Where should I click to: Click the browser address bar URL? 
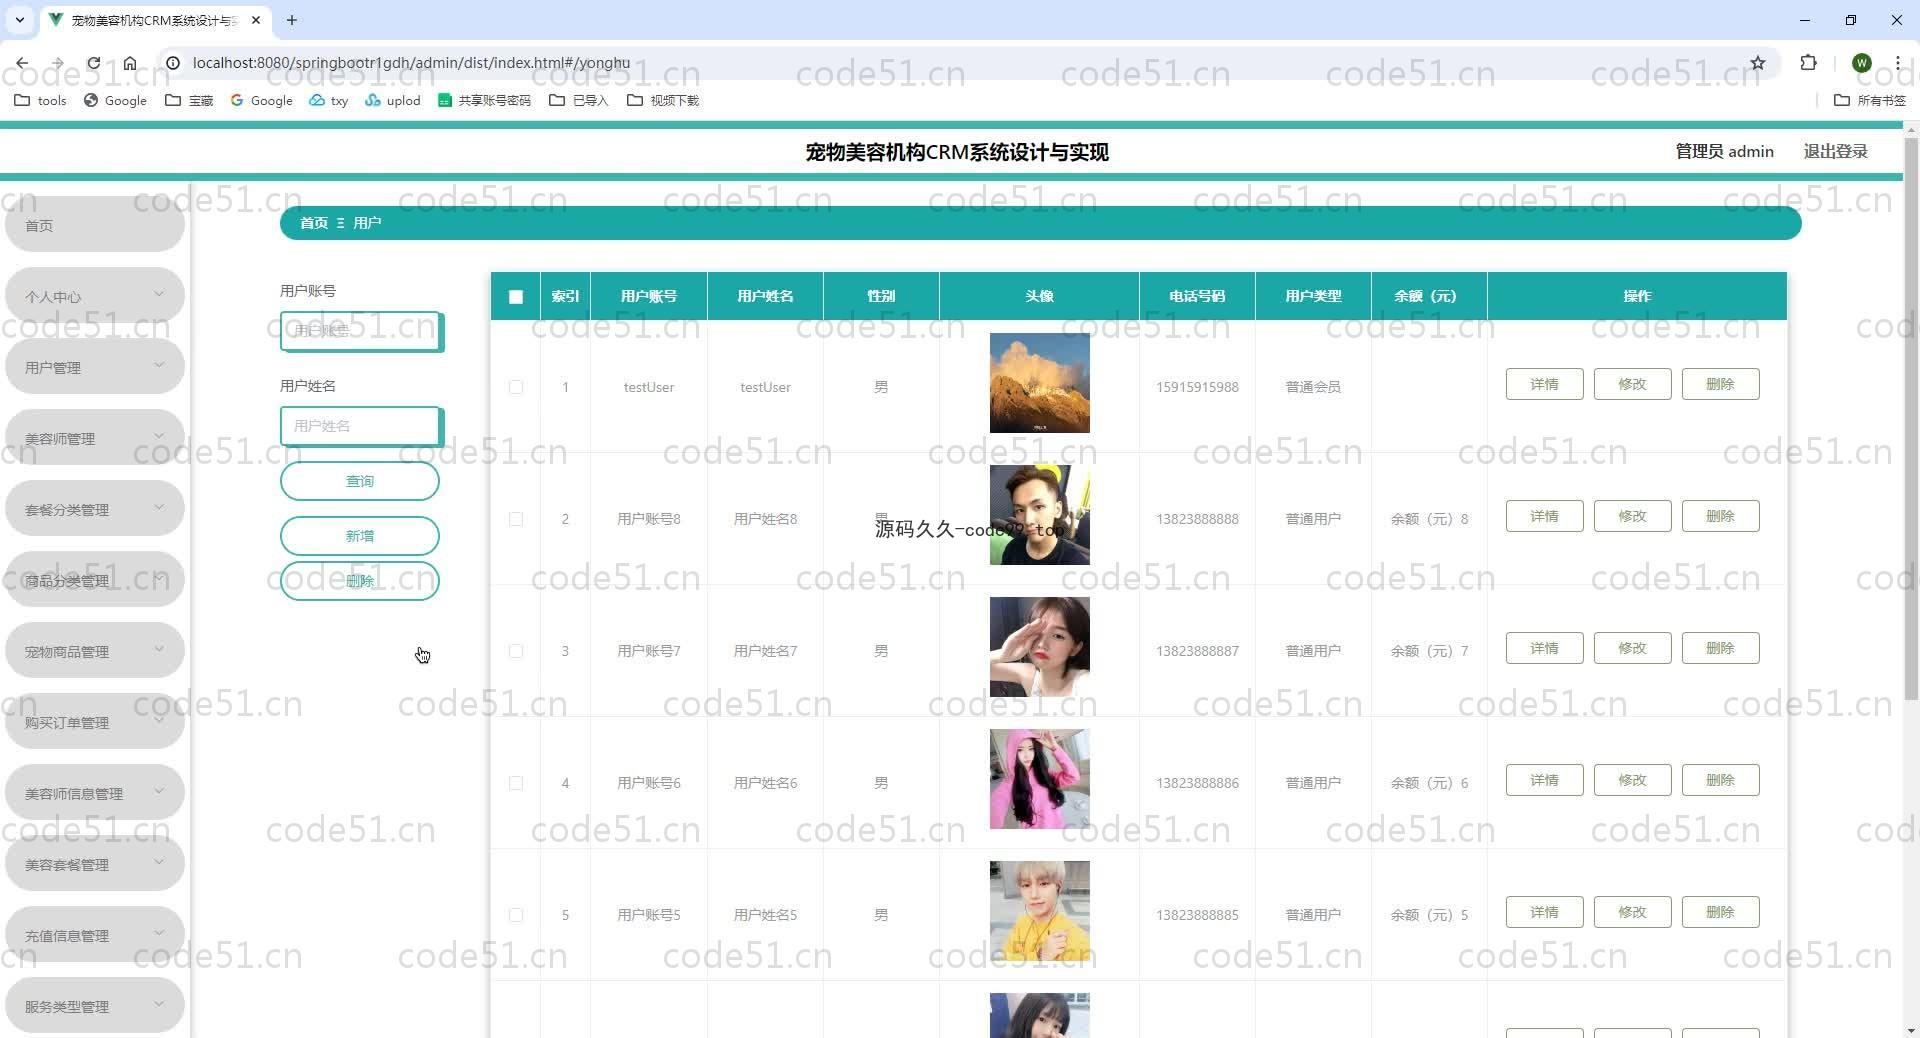(x=411, y=63)
